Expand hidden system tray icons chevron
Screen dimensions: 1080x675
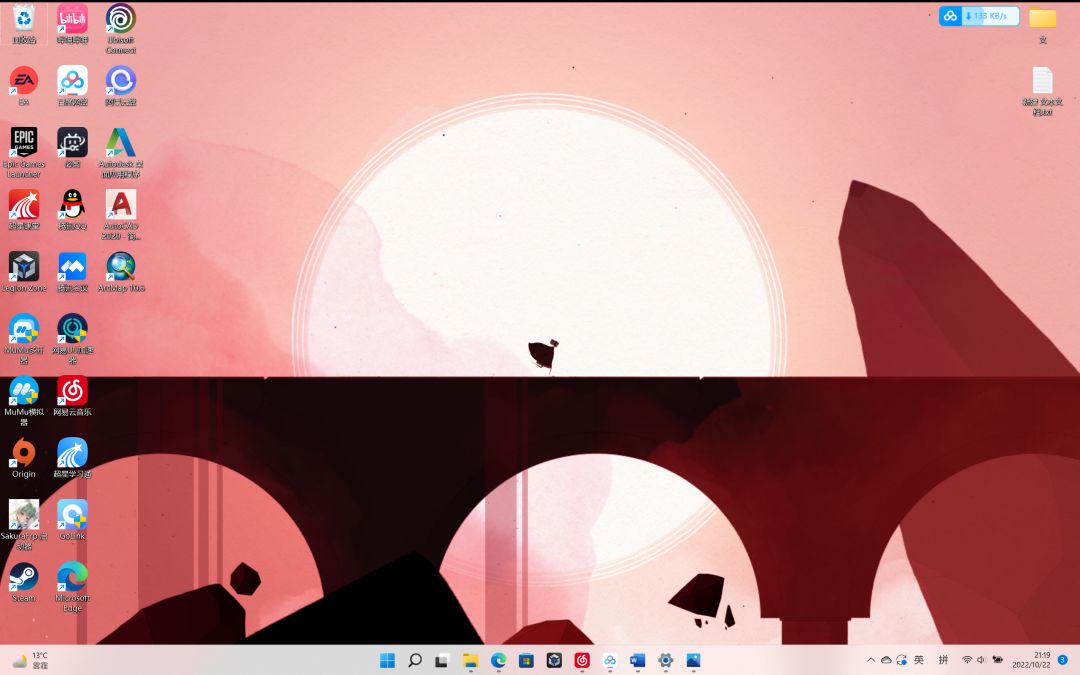pos(871,660)
